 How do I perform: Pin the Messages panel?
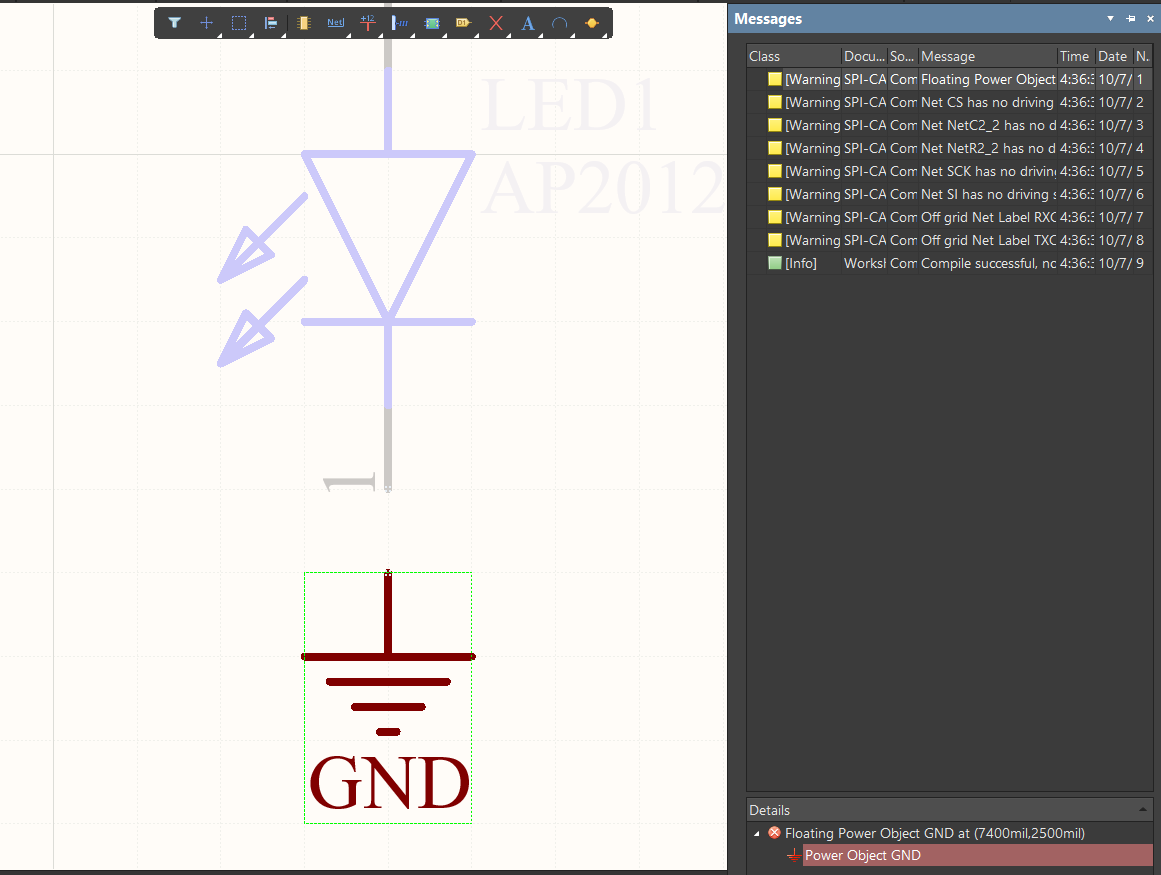(x=1131, y=19)
